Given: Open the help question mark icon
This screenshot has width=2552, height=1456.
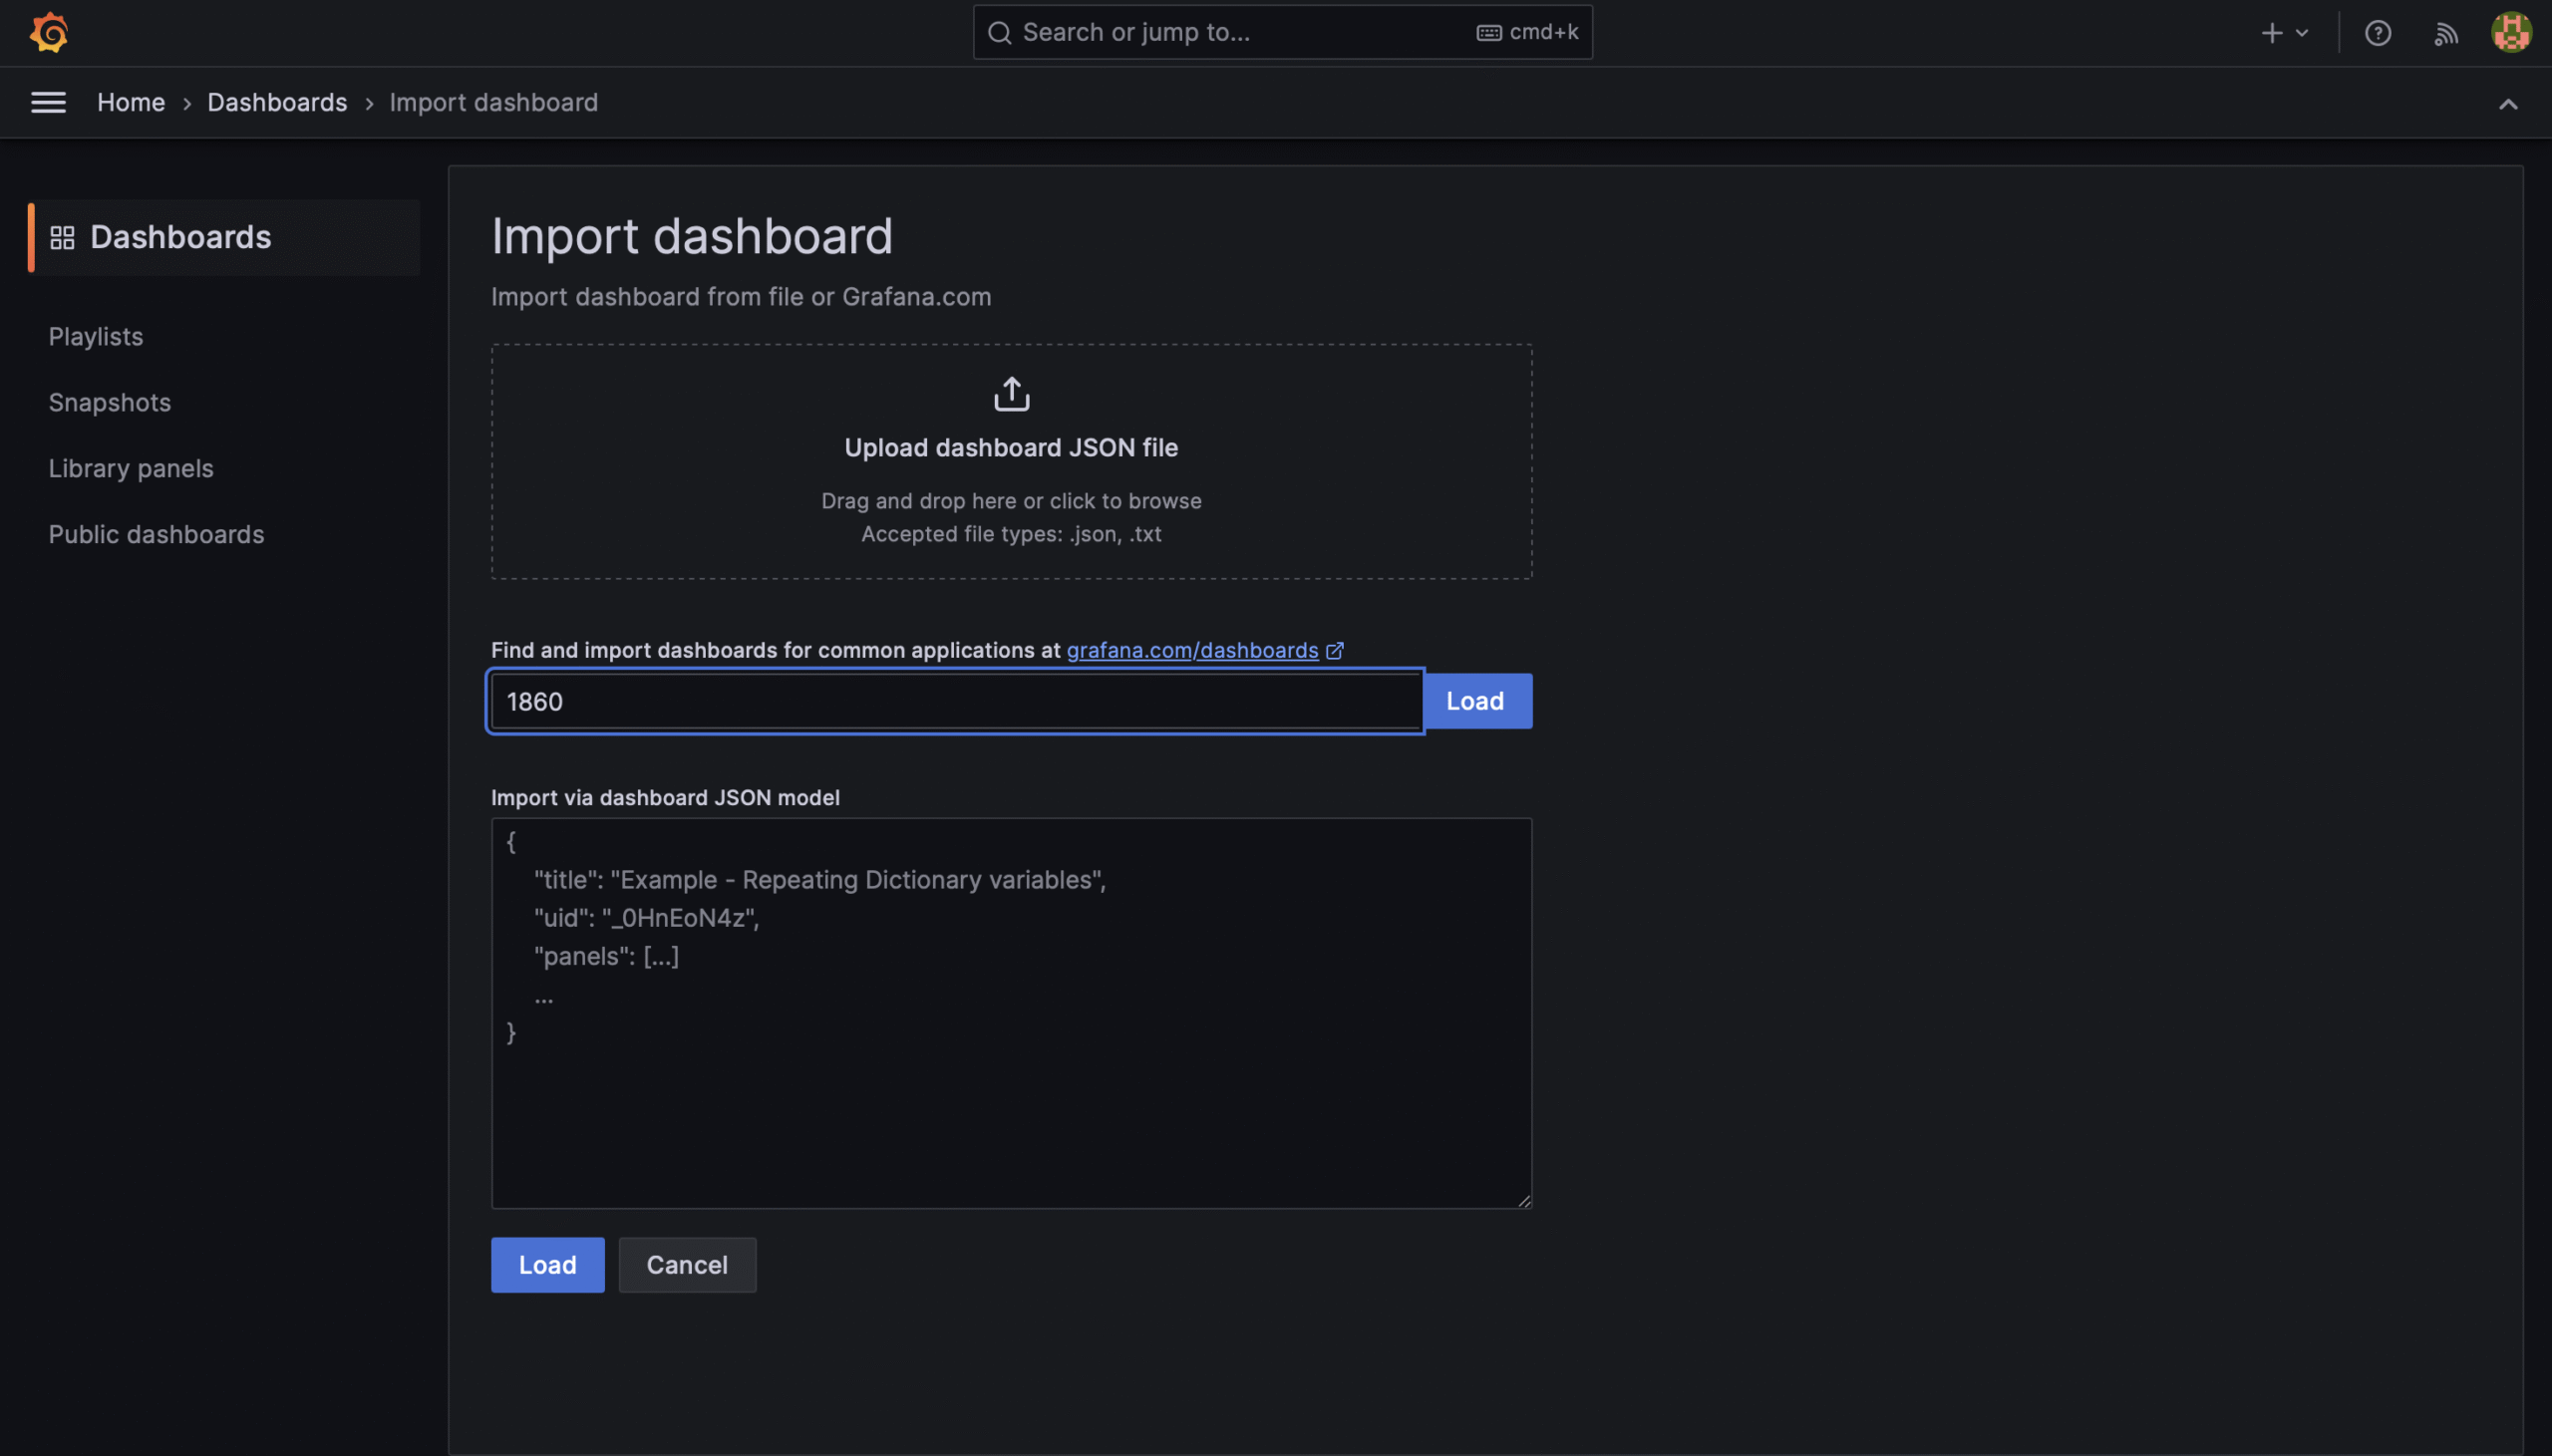Looking at the screenshot, I should click(2377, 33).
